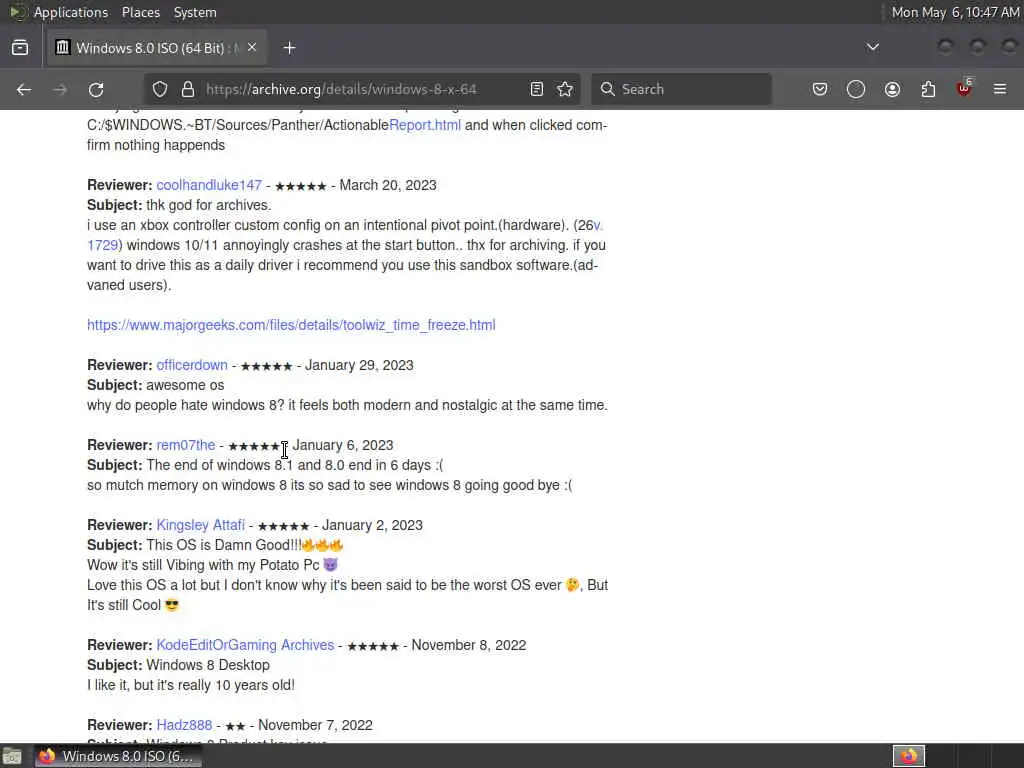The width and height of the screenshot is (1024, 768).
Task: Click the two-star rating beside Hadz888
Action: [235, 726]
